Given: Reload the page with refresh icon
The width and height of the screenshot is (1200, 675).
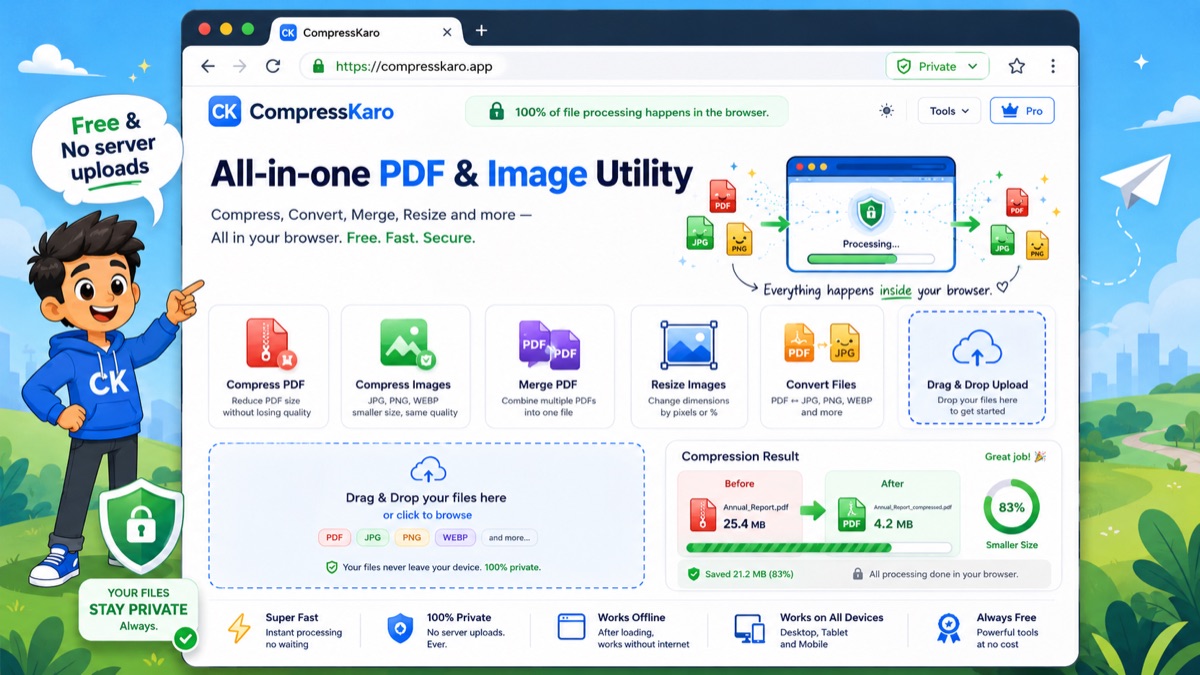Looking at the screenshot, I should pyautogui.click(x=272, y=66).
